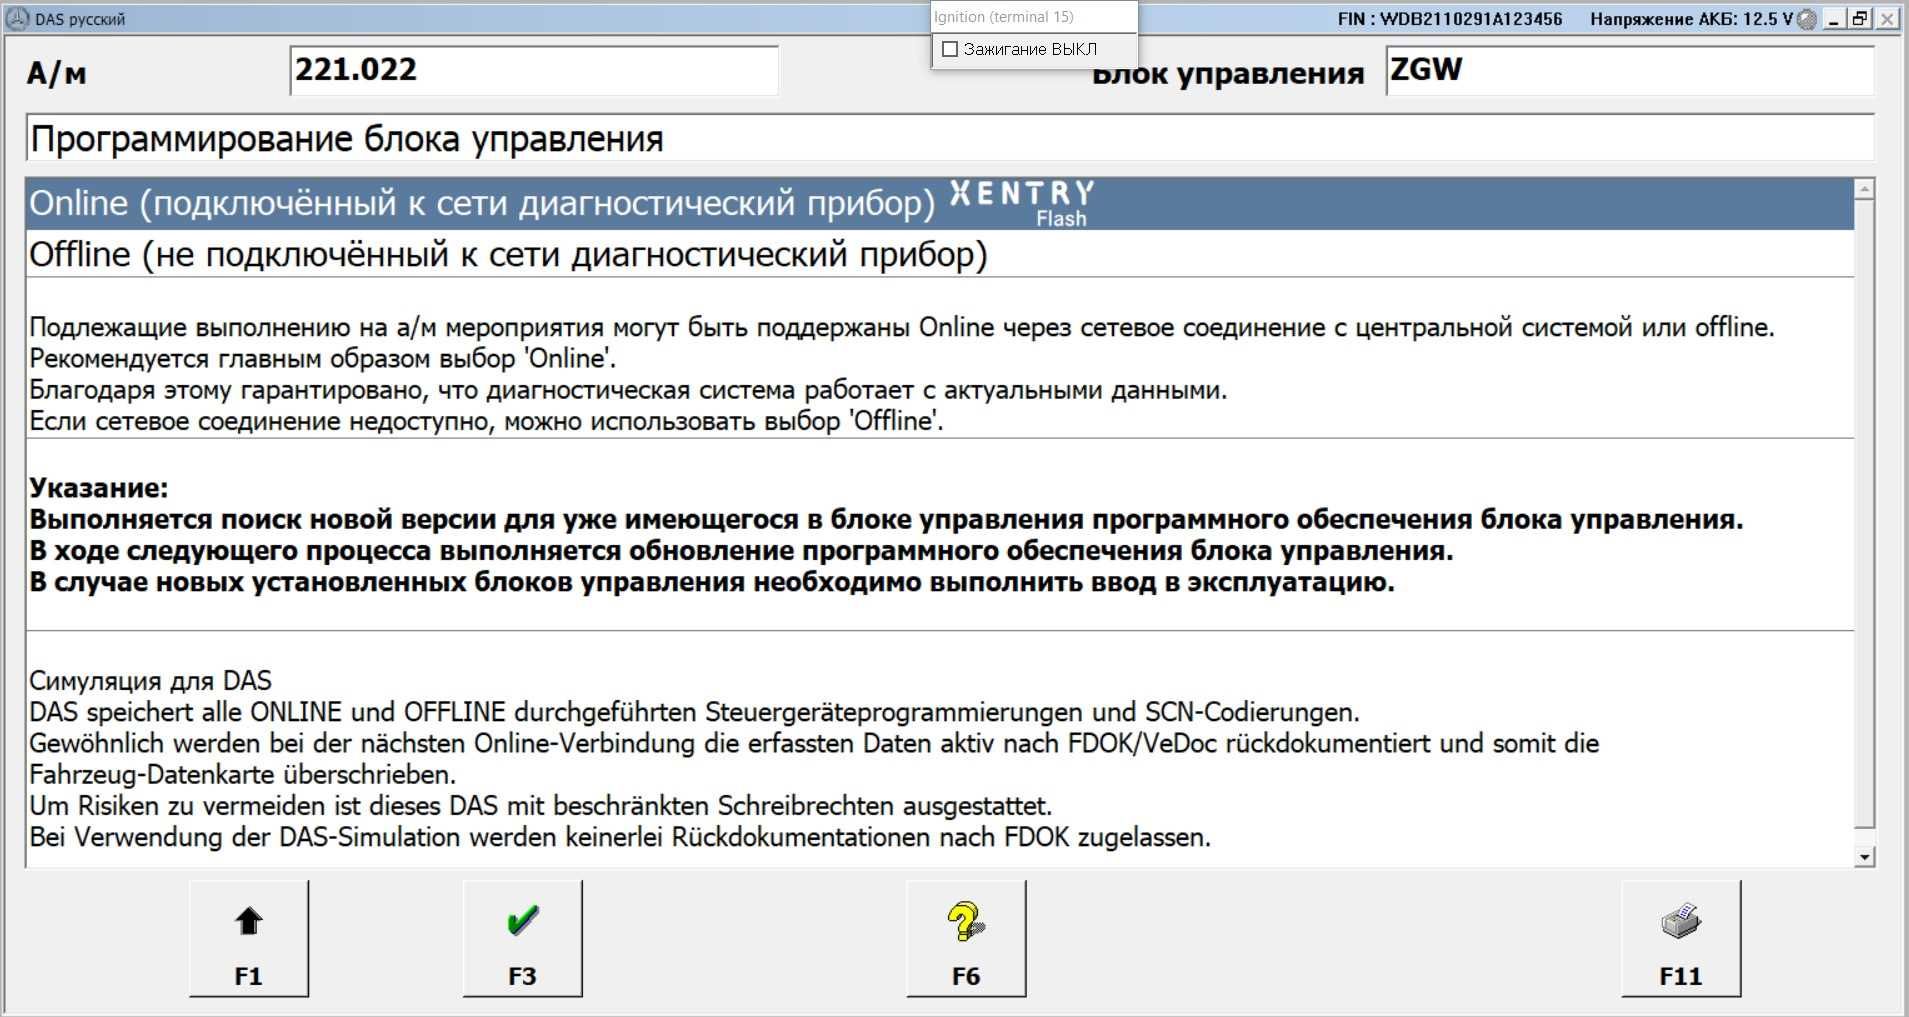Click the FIN : WDB2110291A123456 text
Viewport: 1909px width, 1017px height.
point(1450,19)
